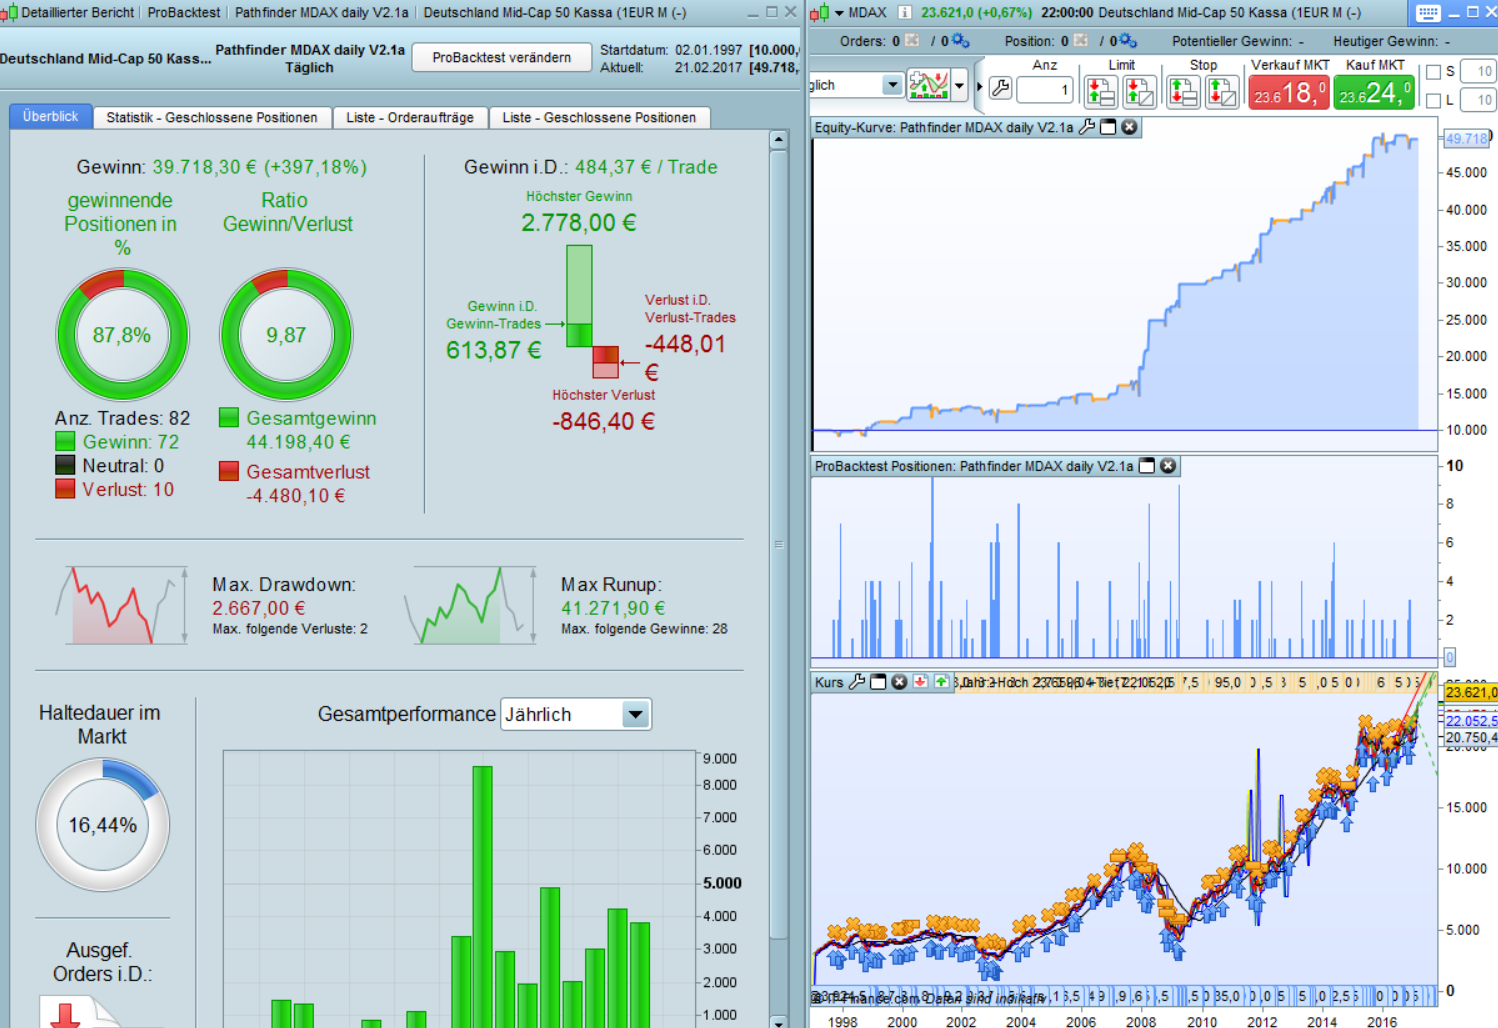Click the candlestick icon in Detaillierter Bericht title
The width and height of the screenshot is (1498, 1028).
[x=9, y=13]
